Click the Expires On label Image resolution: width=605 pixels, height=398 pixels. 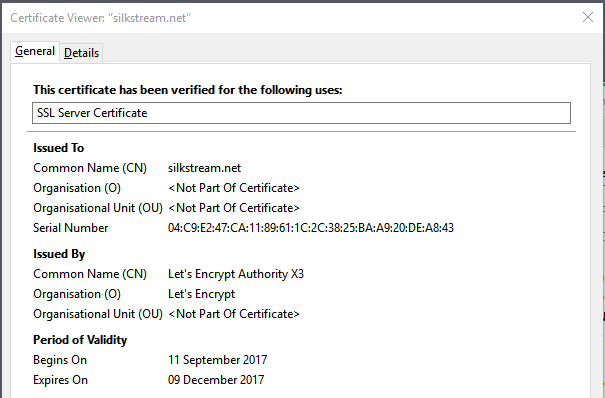[x=60, y=380]
